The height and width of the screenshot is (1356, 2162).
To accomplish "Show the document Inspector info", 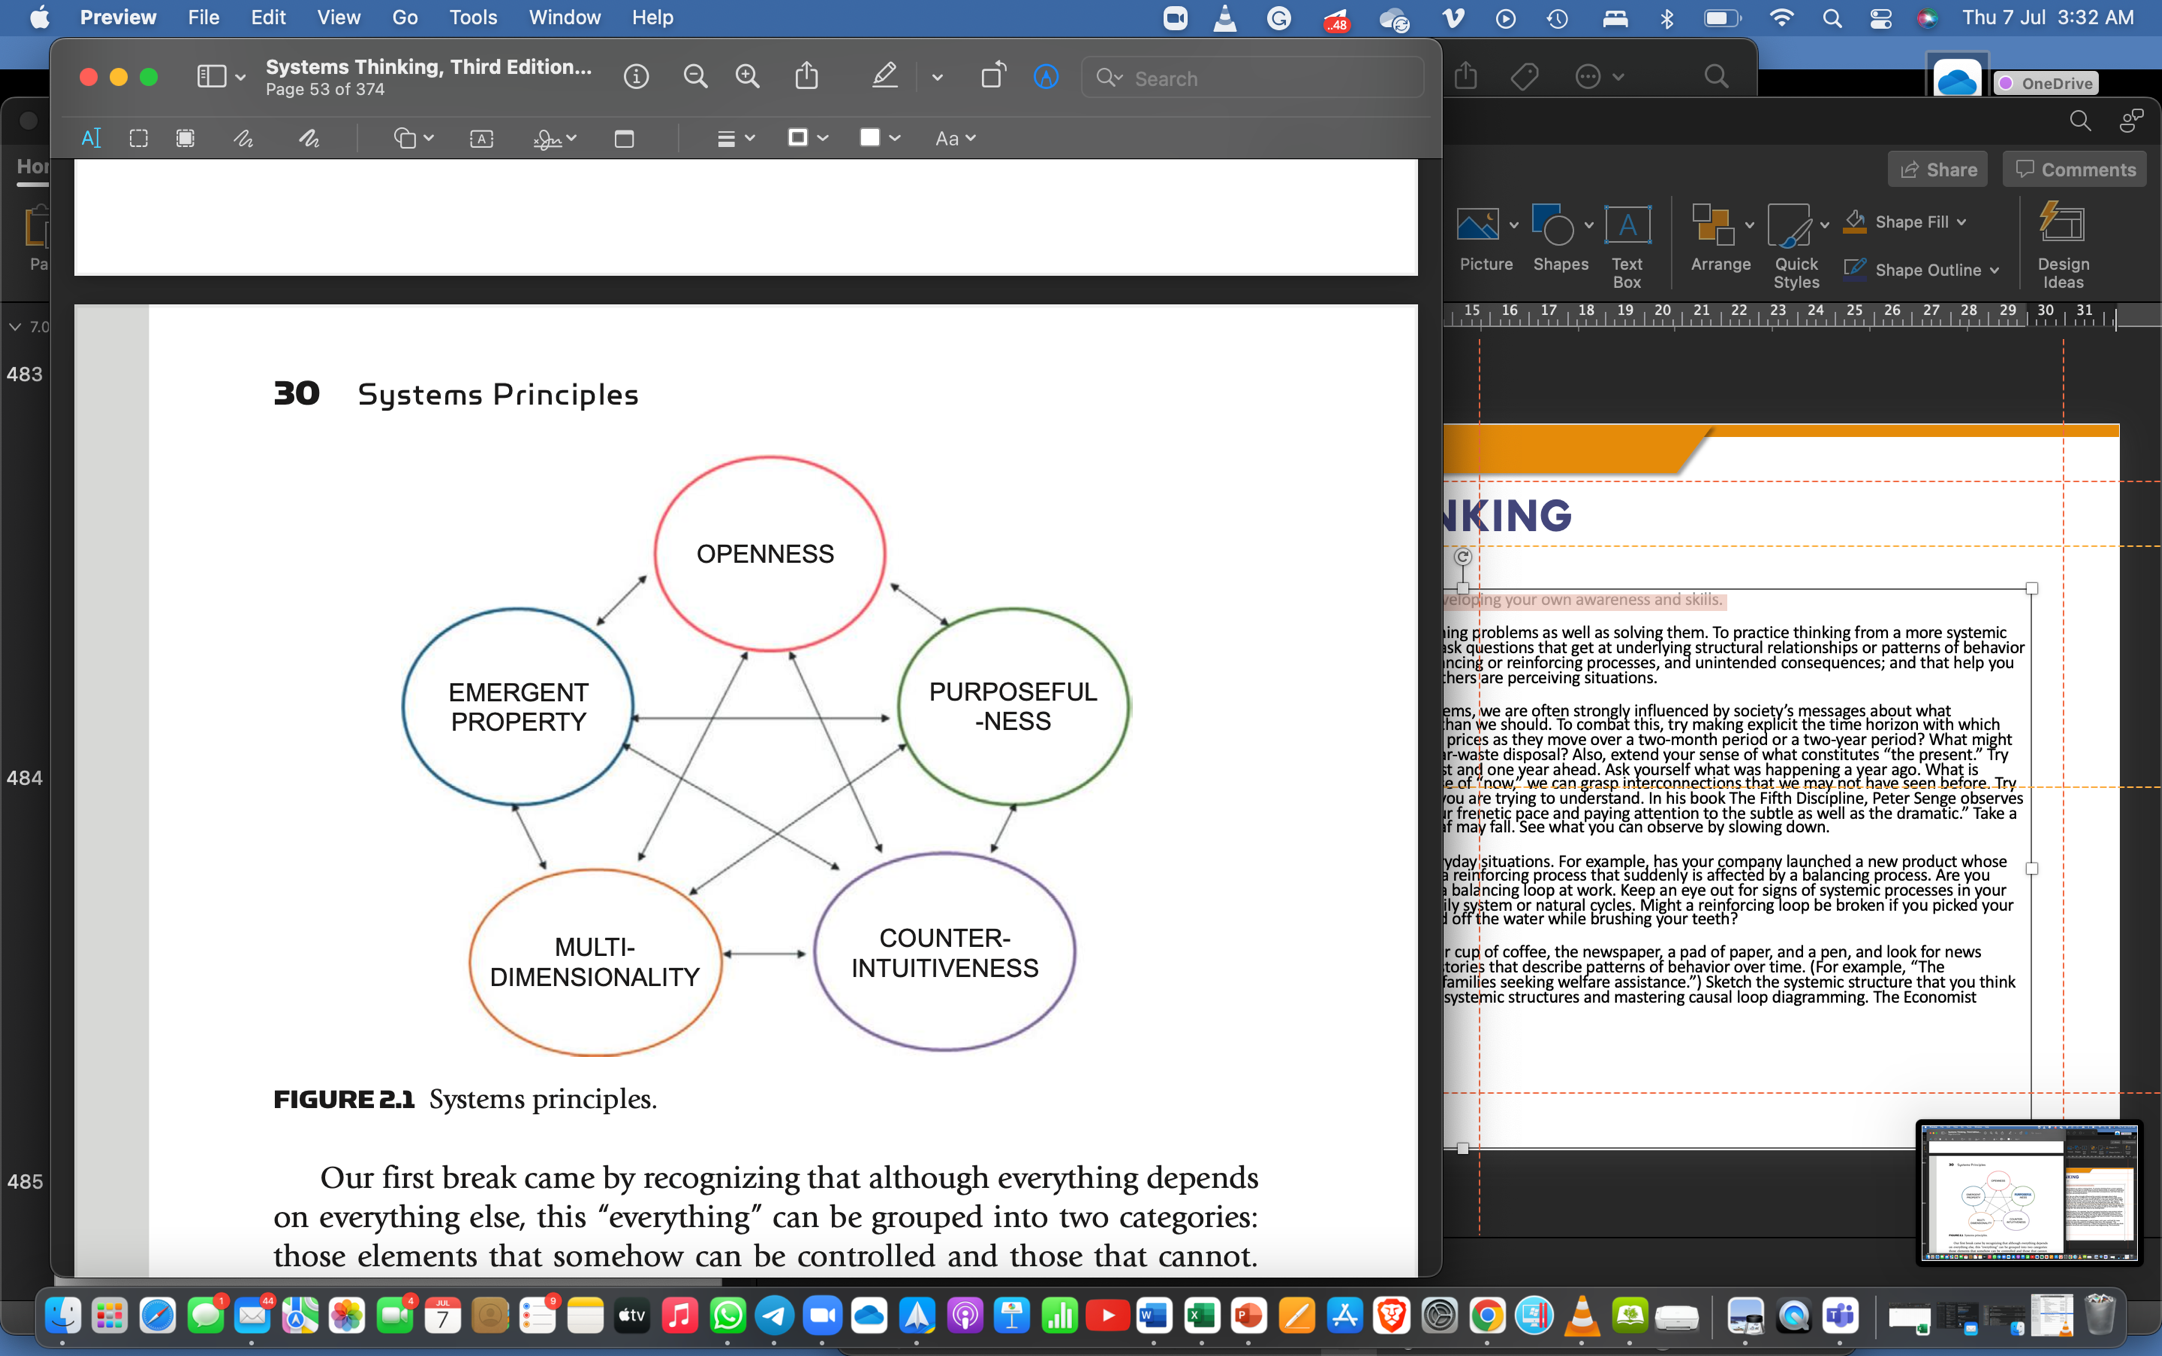I will (636, 77).
